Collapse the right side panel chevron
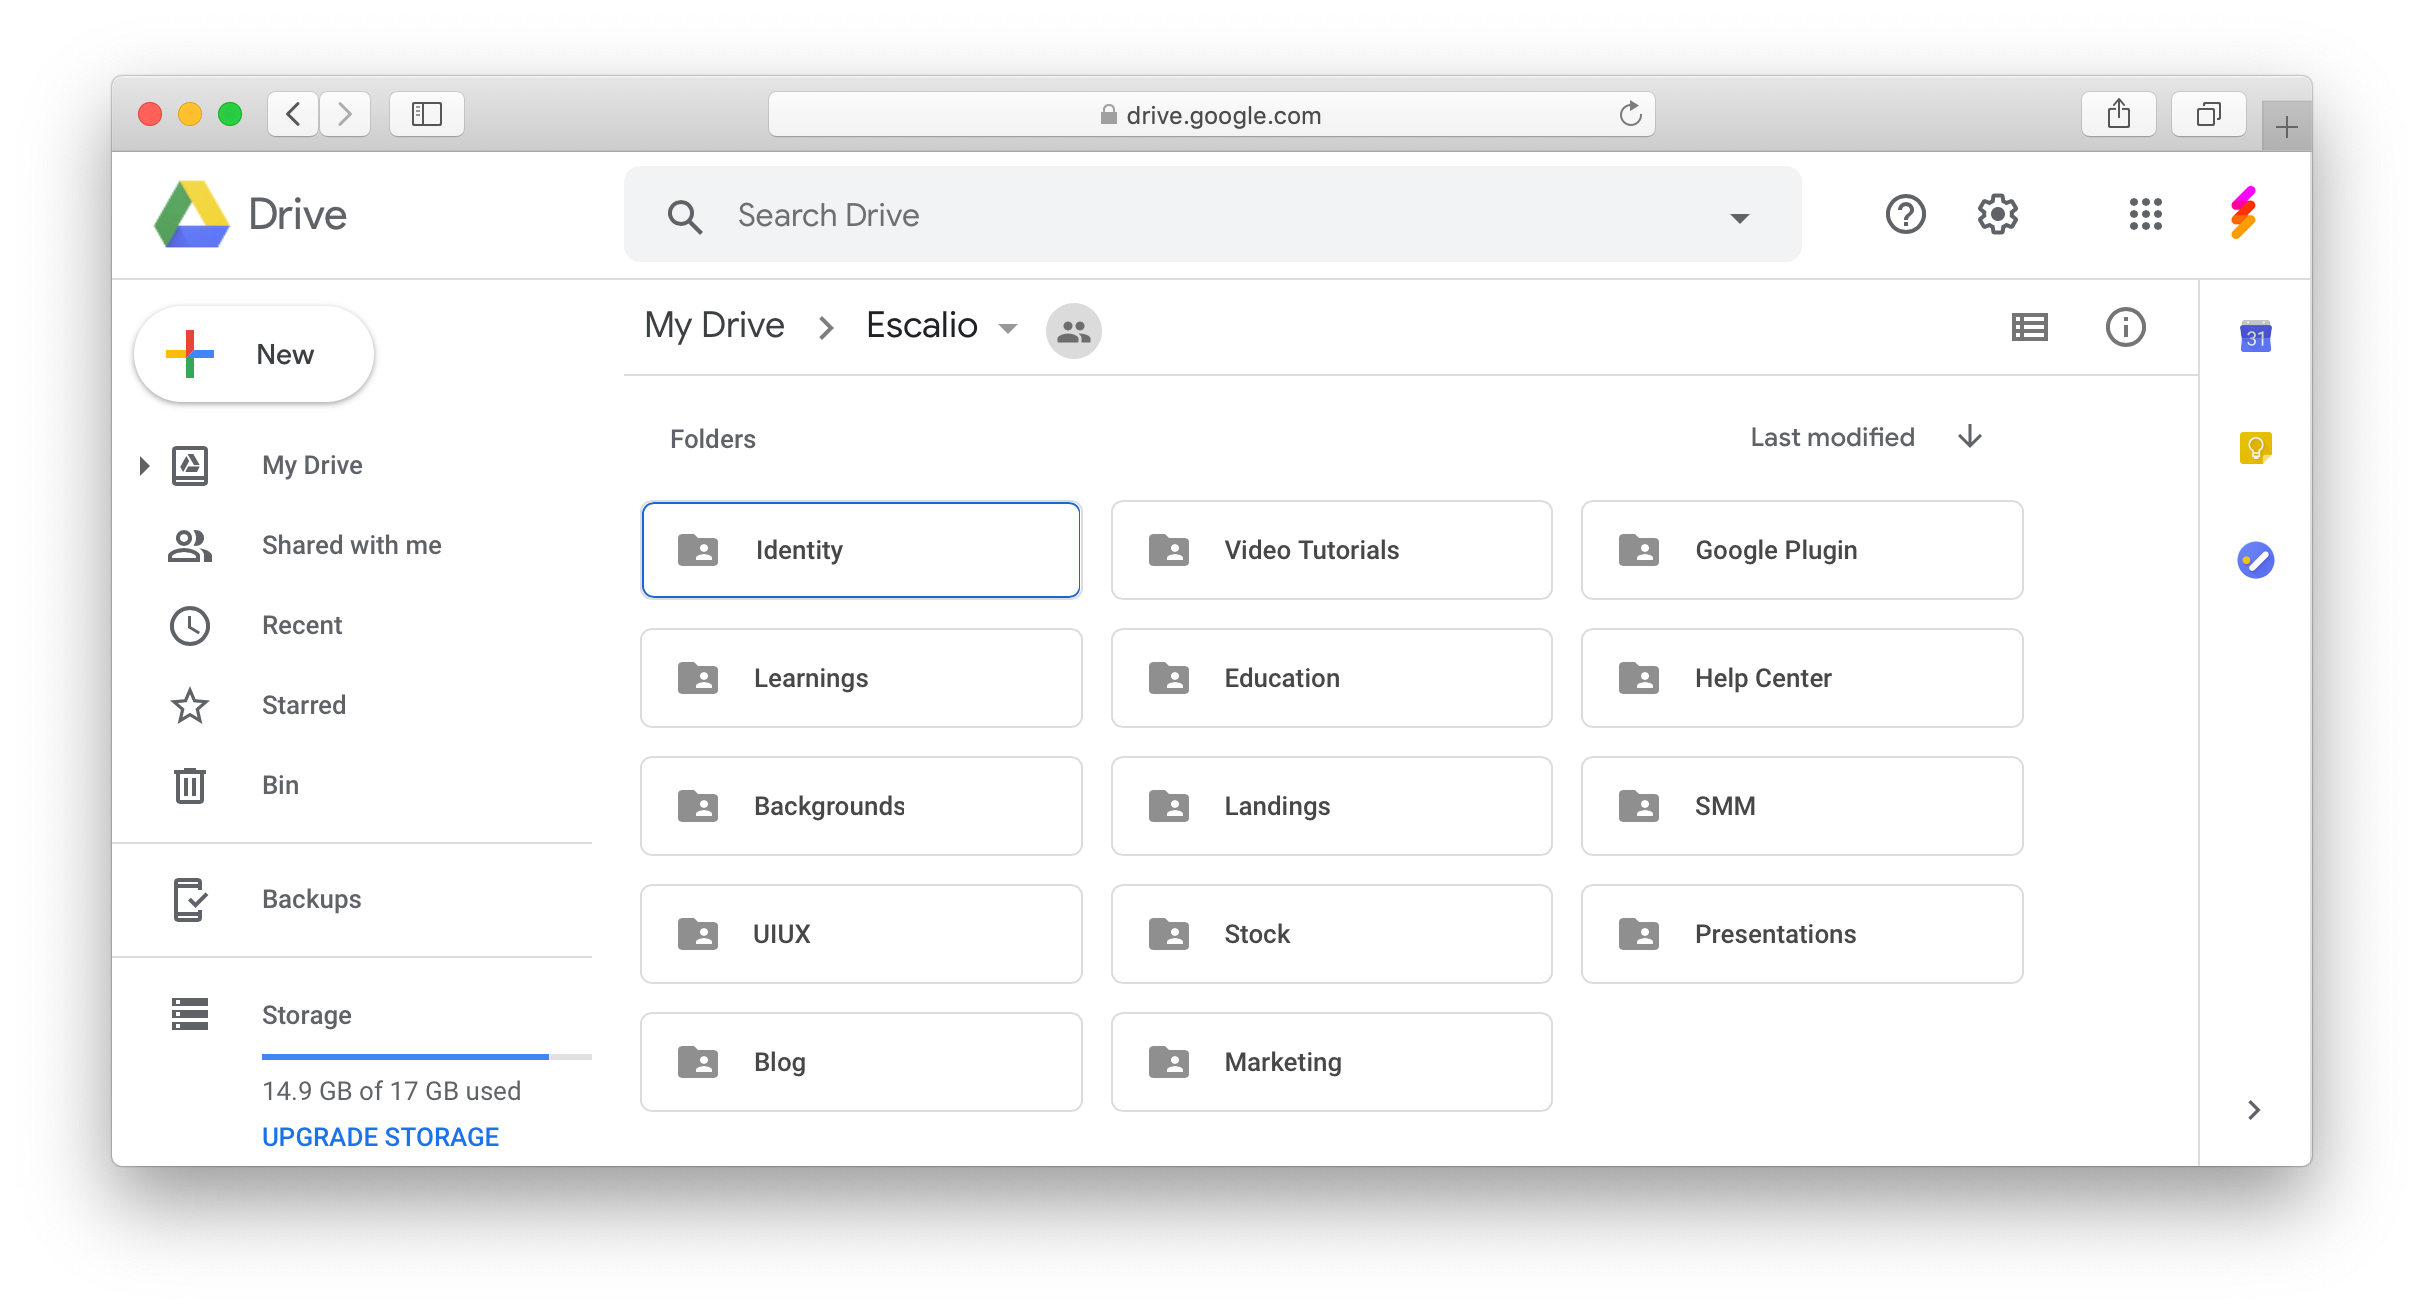 pos(2254,1110)
